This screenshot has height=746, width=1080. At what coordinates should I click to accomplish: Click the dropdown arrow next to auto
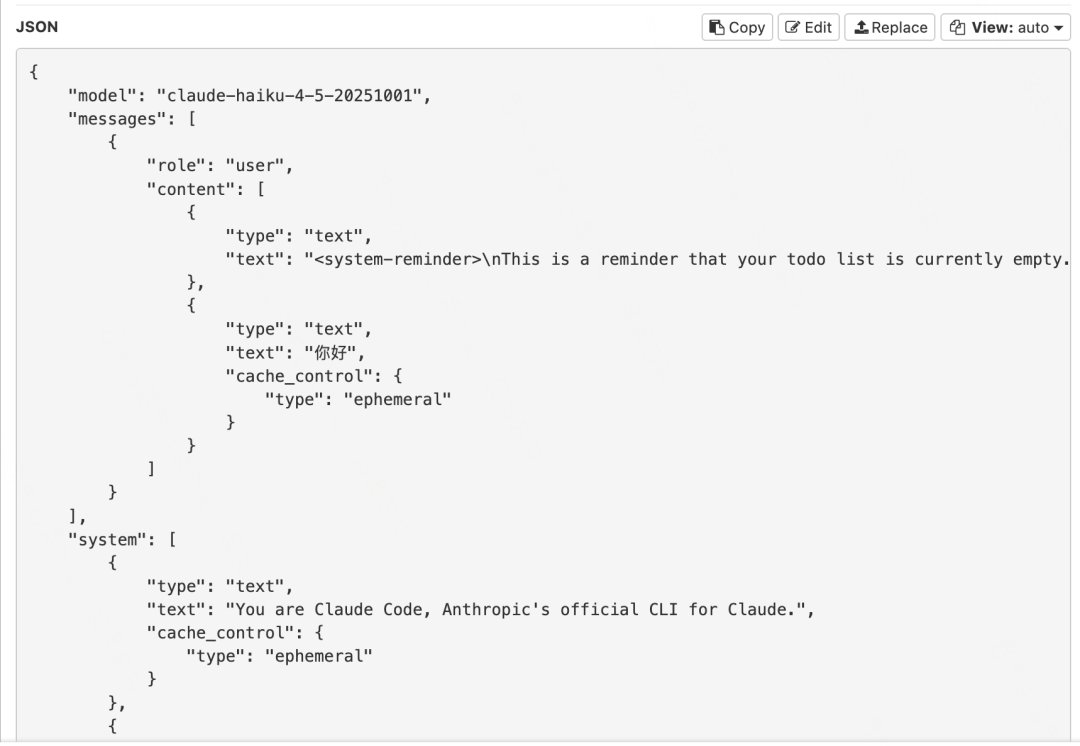(x=1056, y=27)
